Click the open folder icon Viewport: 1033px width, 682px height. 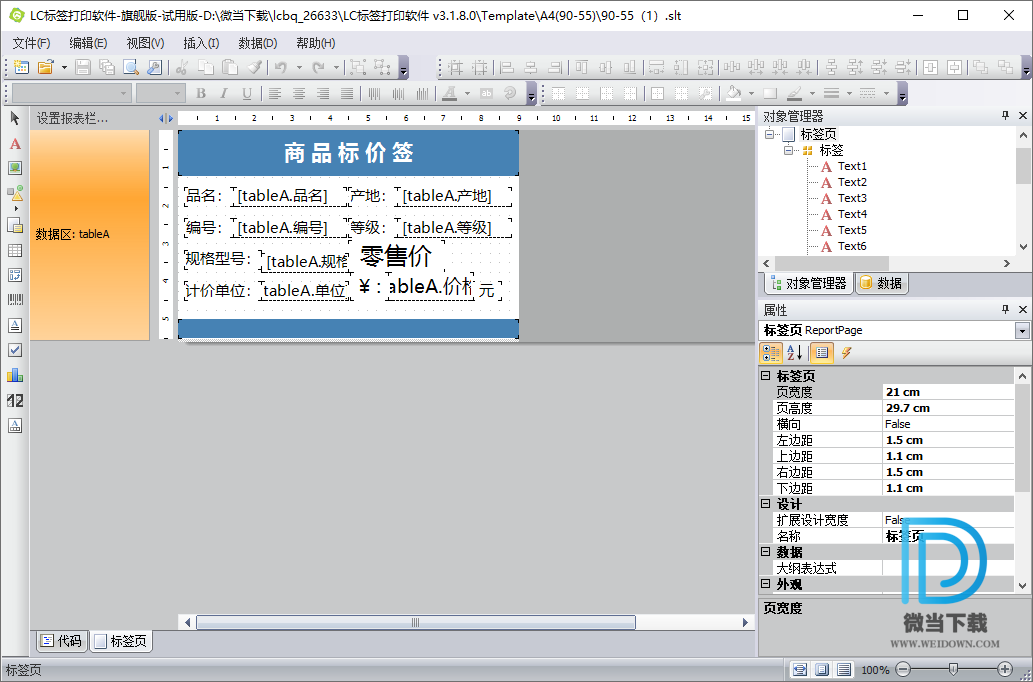tap(45, 67)
